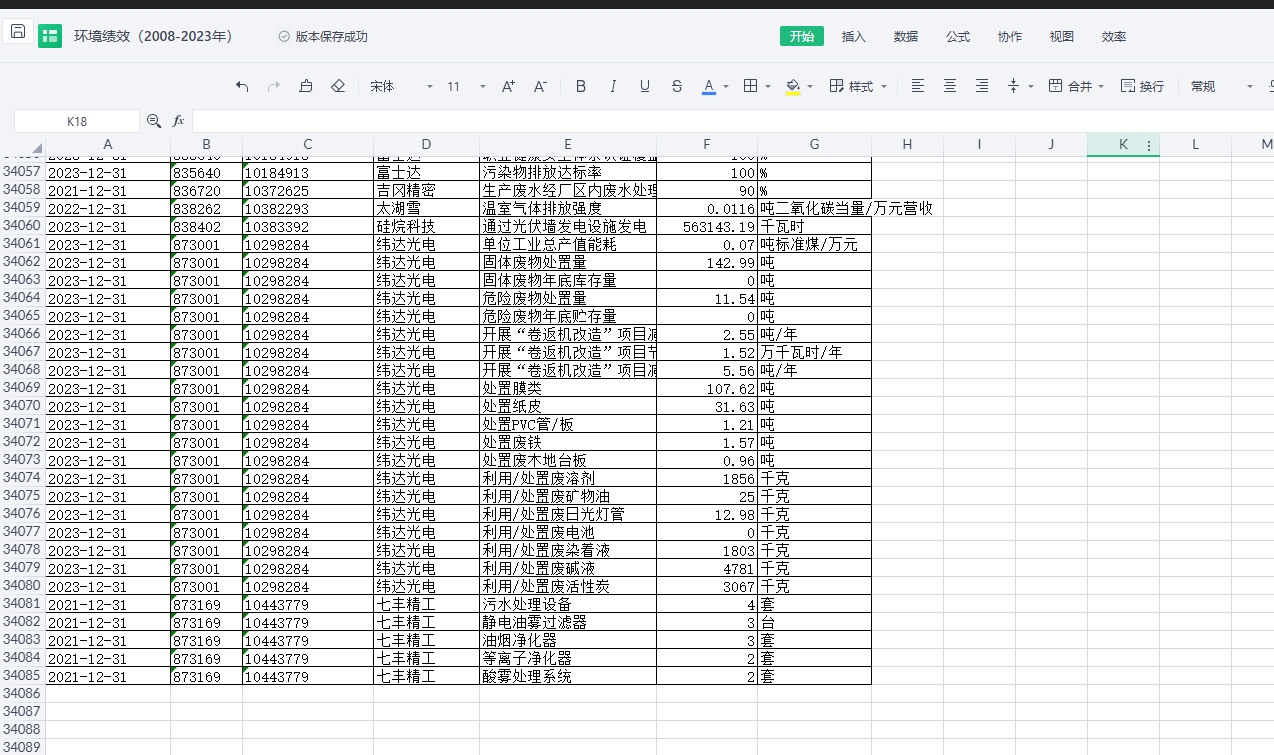
Task: Click the zoom magnifier icon beside name box
Action: [154, 121]
